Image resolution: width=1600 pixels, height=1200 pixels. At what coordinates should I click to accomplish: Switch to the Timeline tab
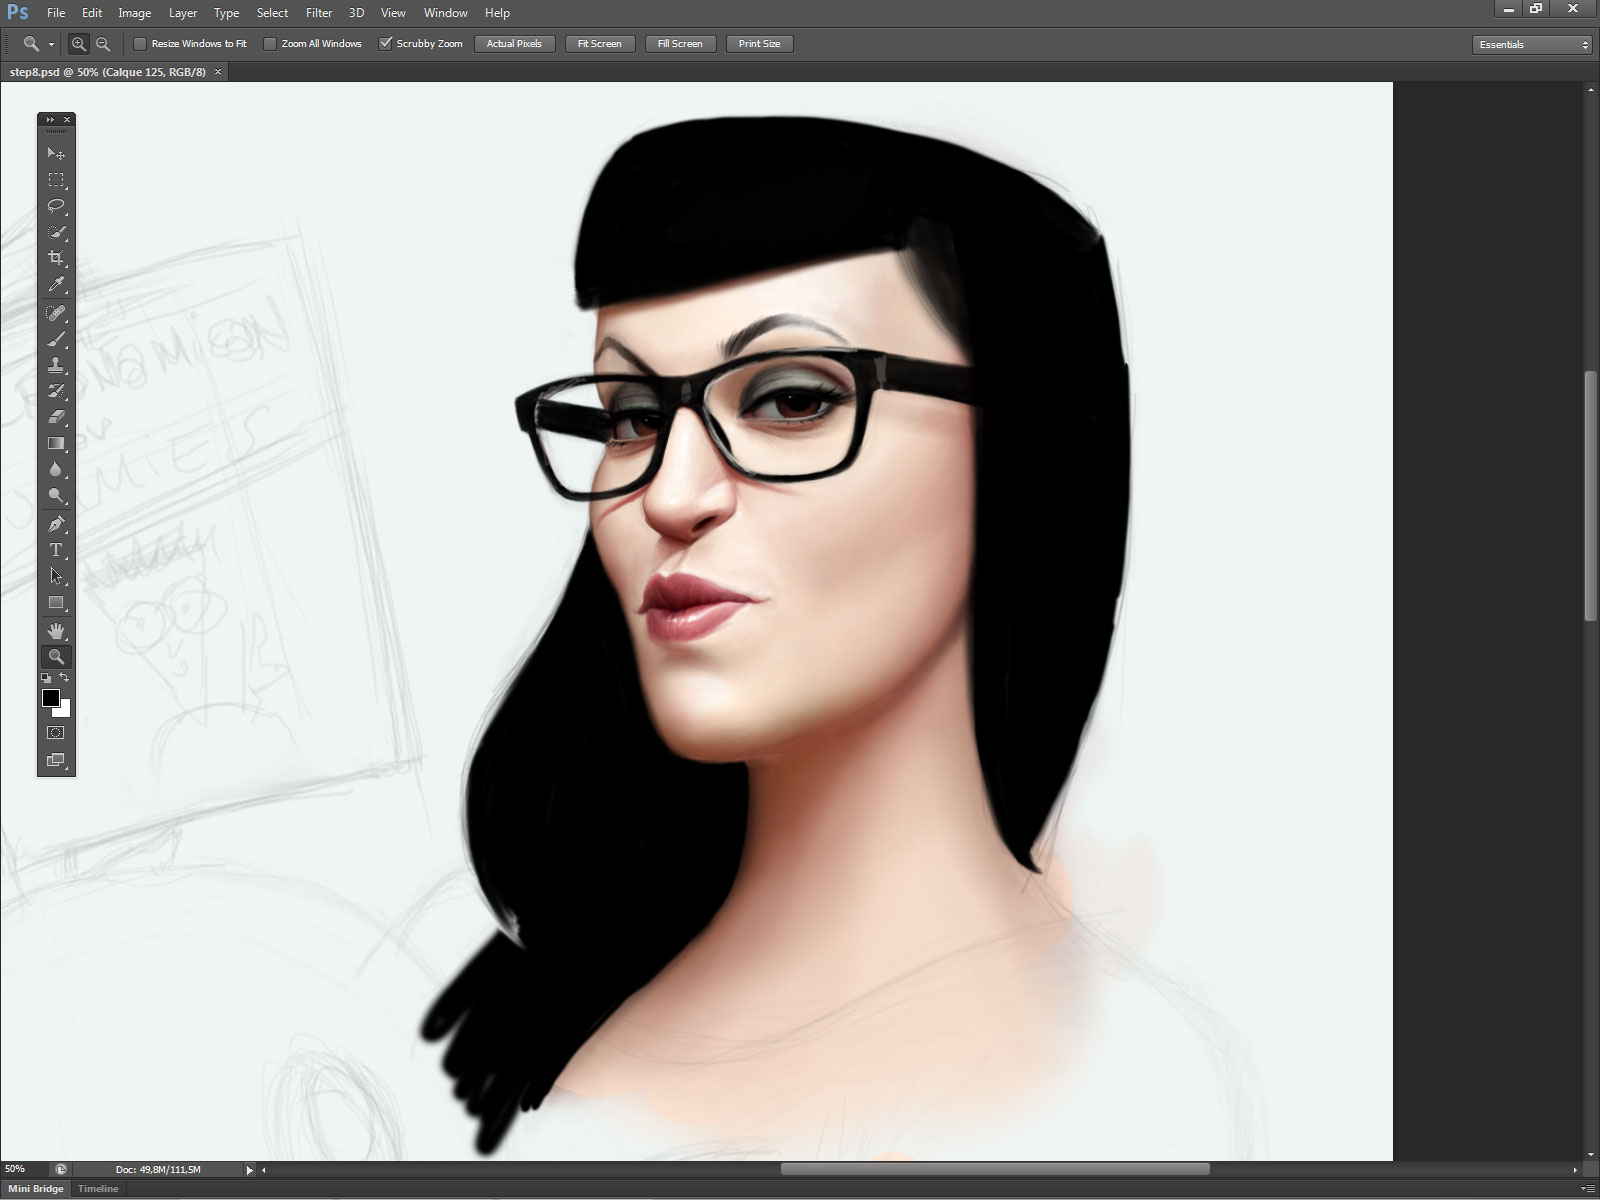click(x=98, y=1189)
